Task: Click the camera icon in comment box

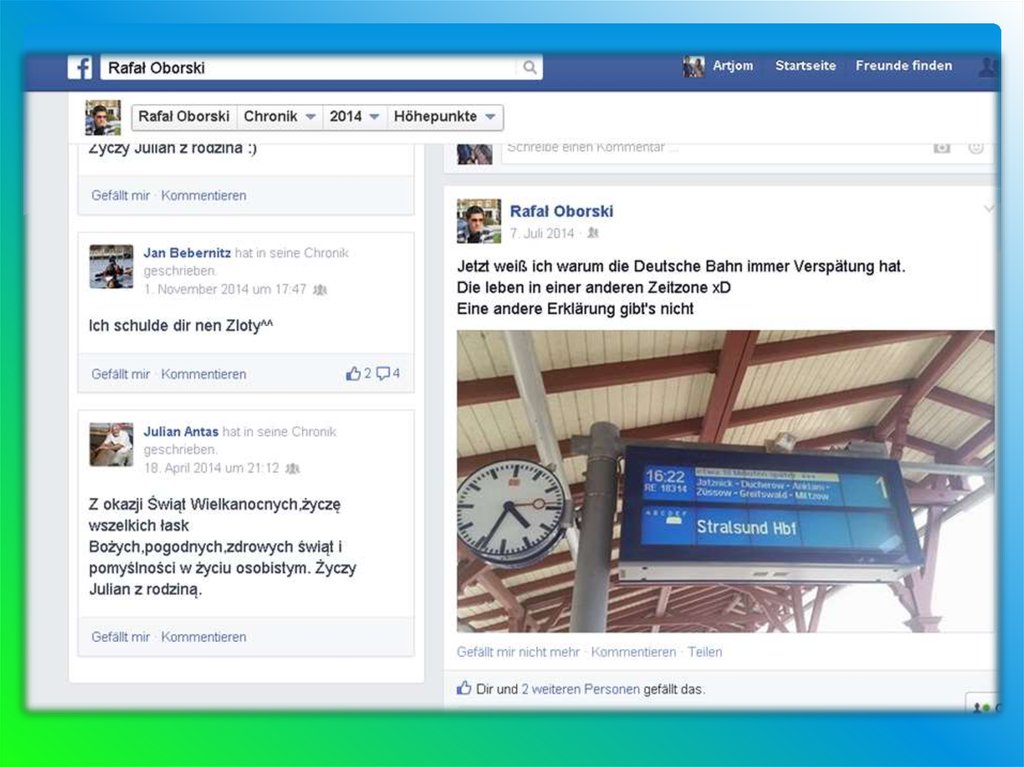Action: 941,147
